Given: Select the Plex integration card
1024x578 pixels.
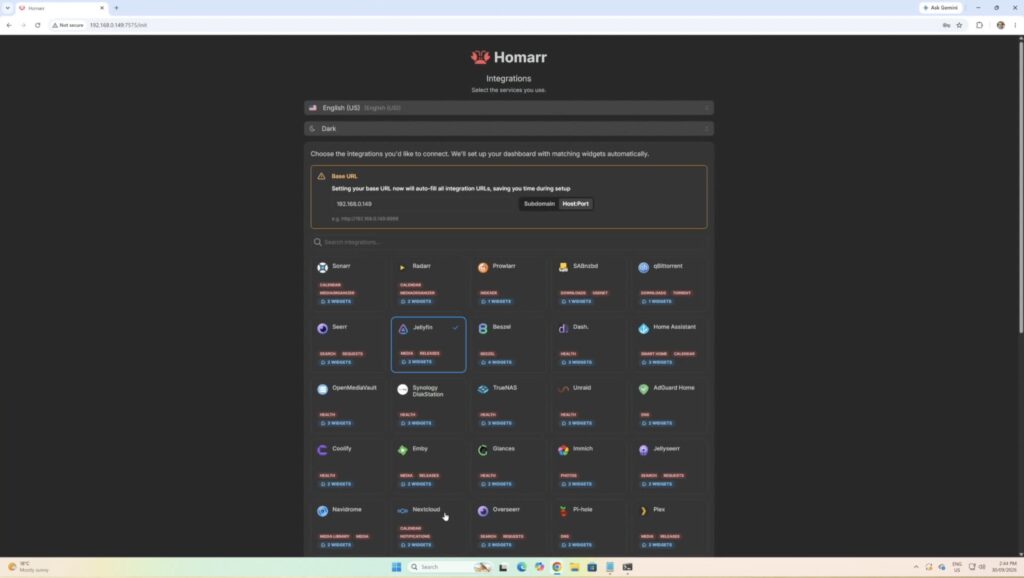Looking at the screenshot, I should (x=669, y=527).
